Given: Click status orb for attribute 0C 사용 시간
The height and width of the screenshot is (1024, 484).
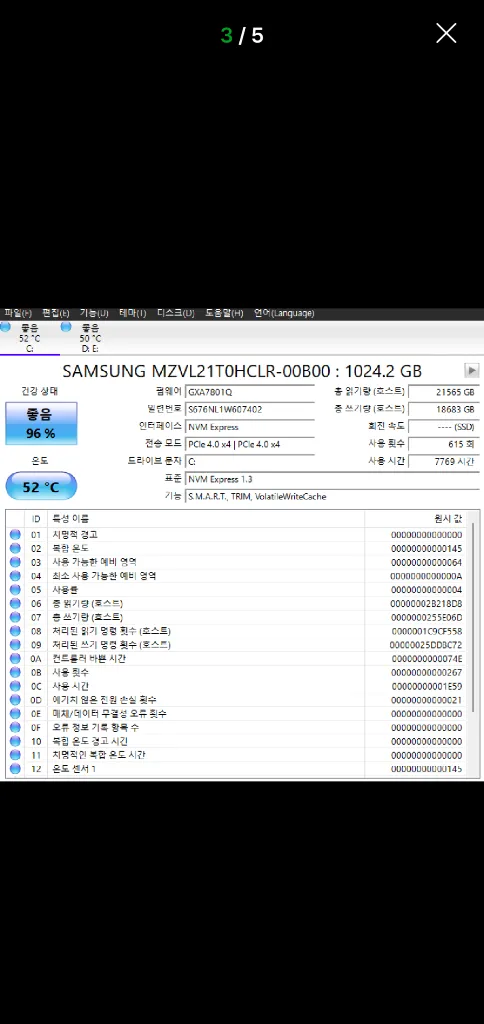Looking at the screenshot, I should 15,686.
